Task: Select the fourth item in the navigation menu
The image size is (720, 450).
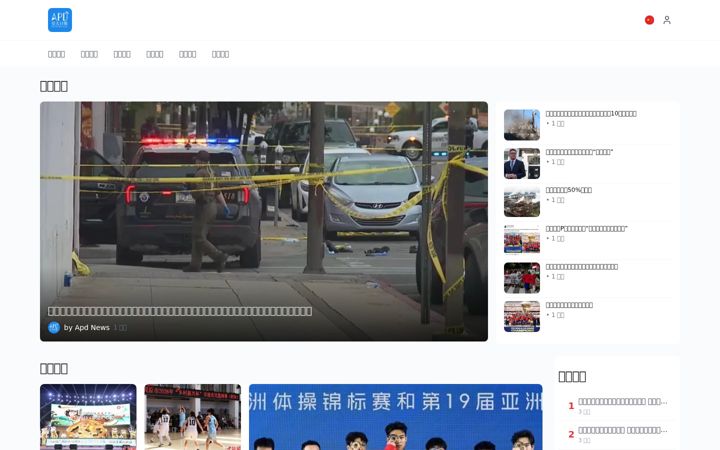Action: tap(155, 54)
